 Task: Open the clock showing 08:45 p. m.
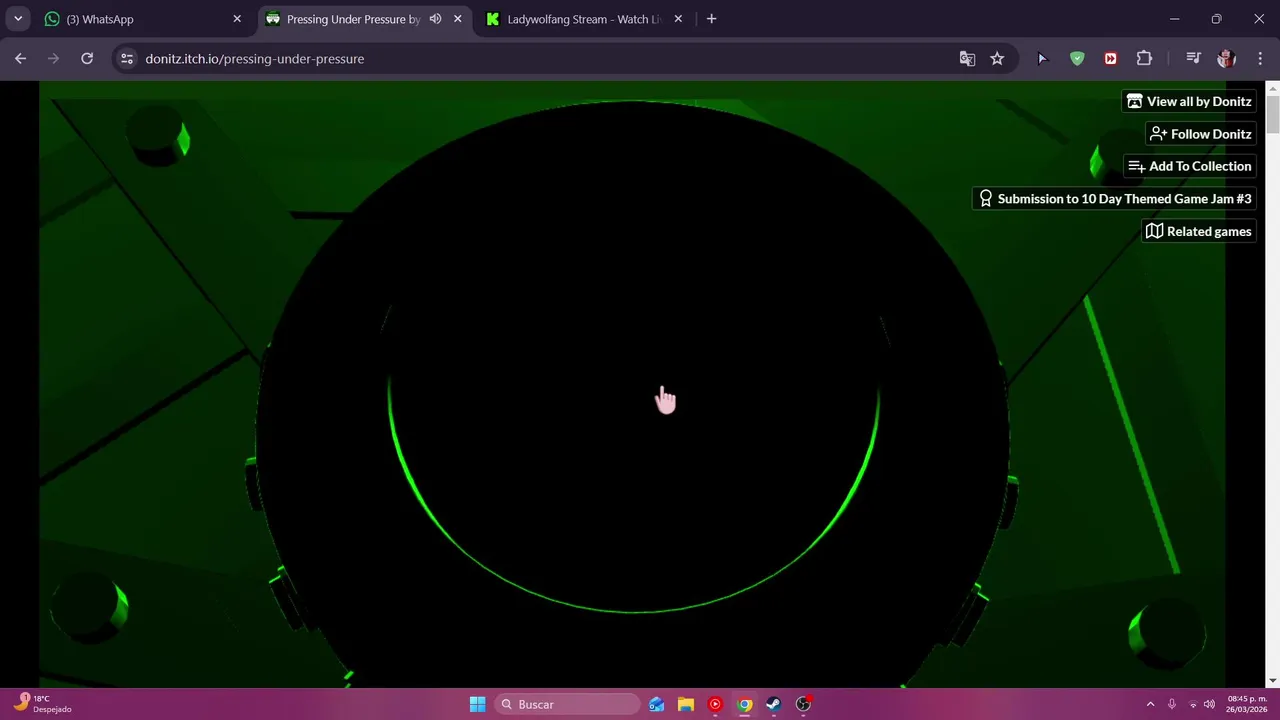point(1246,704)
